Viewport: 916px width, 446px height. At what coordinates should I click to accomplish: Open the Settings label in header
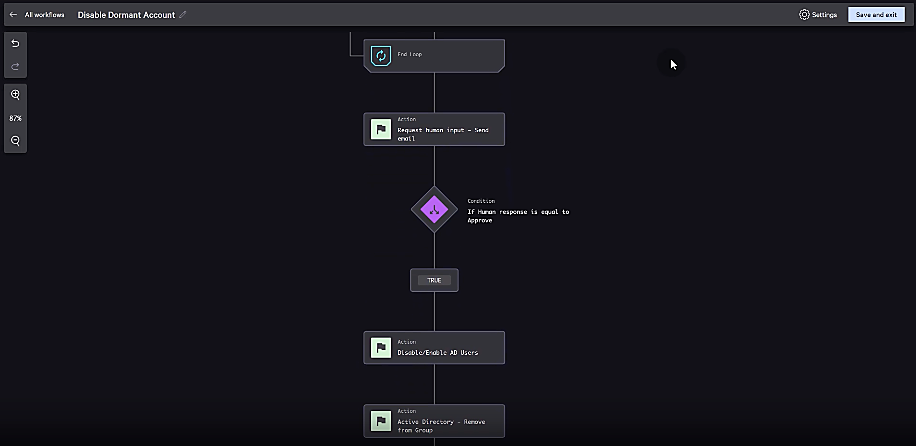(x=824, y=15)
